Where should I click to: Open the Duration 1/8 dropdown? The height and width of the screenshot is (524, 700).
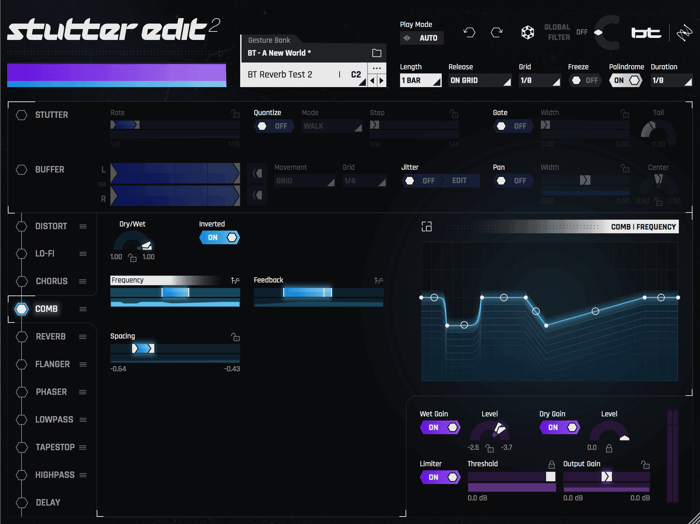pyautogui.click(x=671, y=81)
